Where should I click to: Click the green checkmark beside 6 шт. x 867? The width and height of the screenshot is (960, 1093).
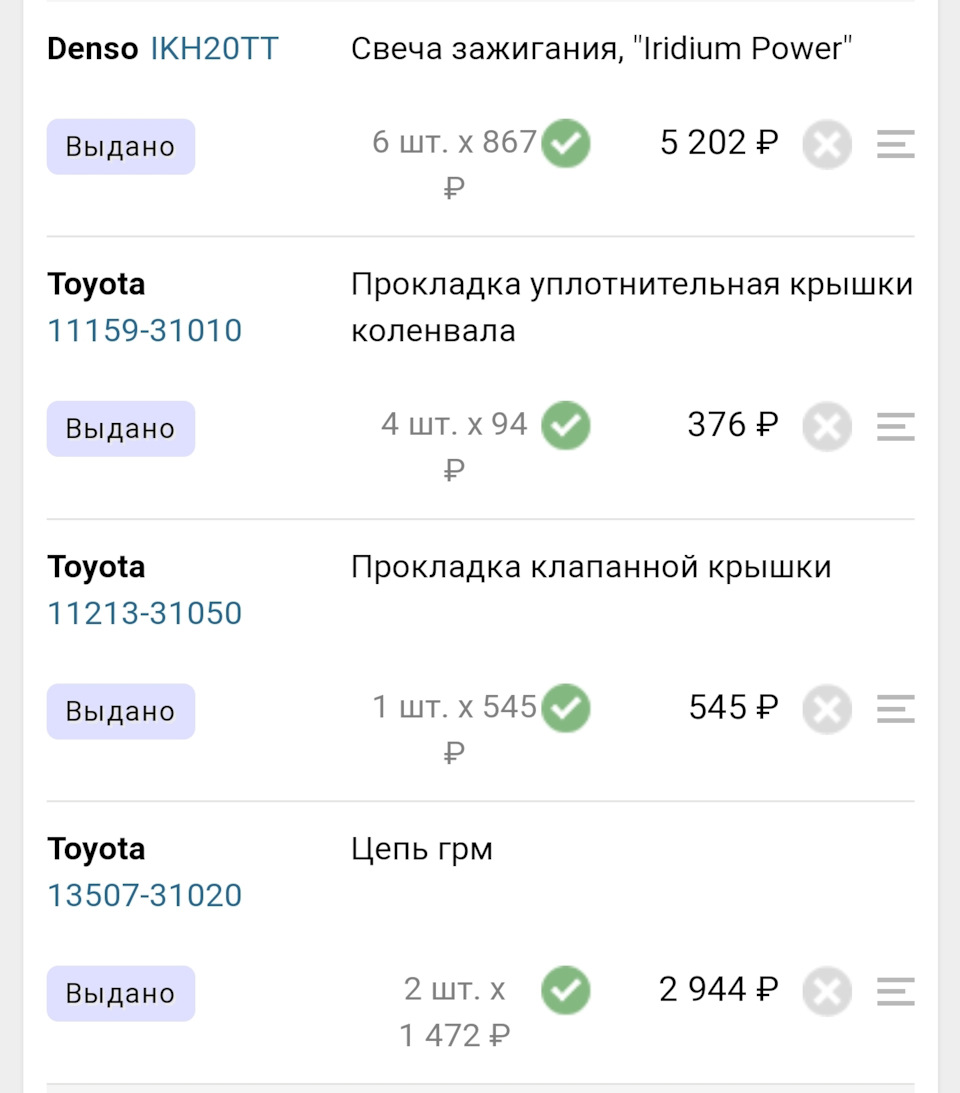[x=565, y=143]
